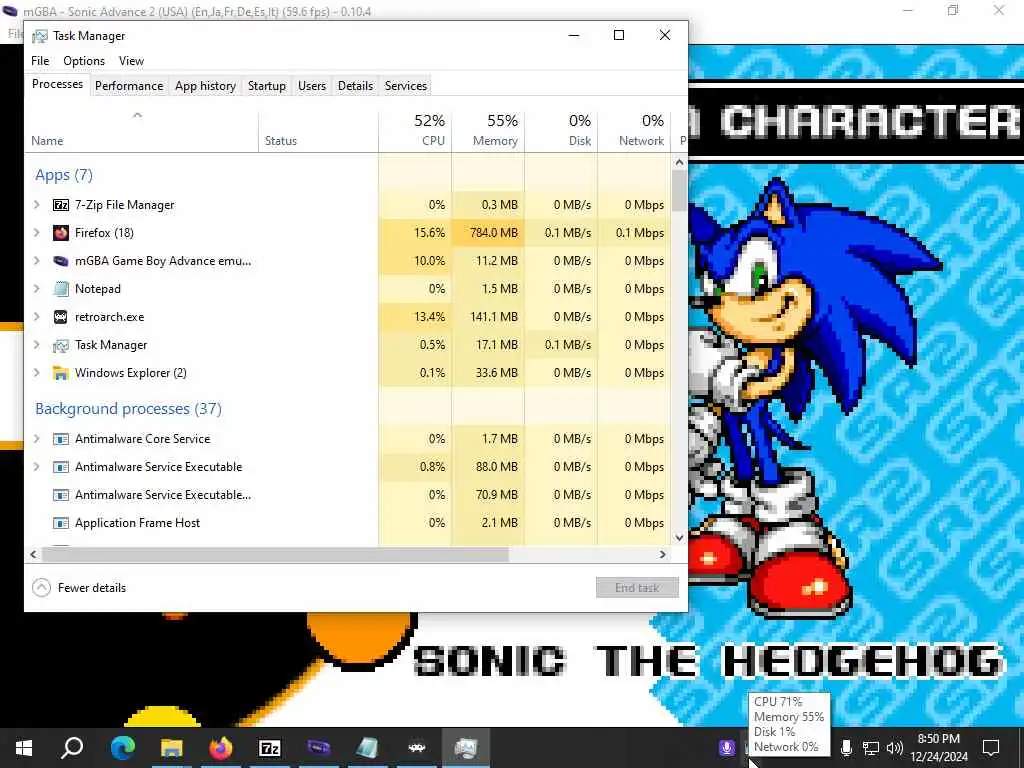The image size is (1024, 768).
Task: Click the microphone tray icon
Action: click(846, 748)
